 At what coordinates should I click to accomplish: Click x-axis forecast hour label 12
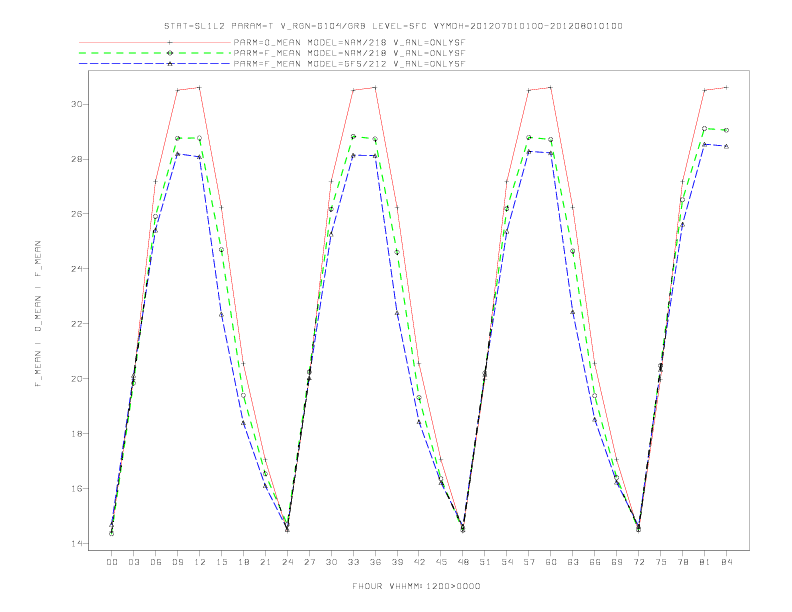200,562
